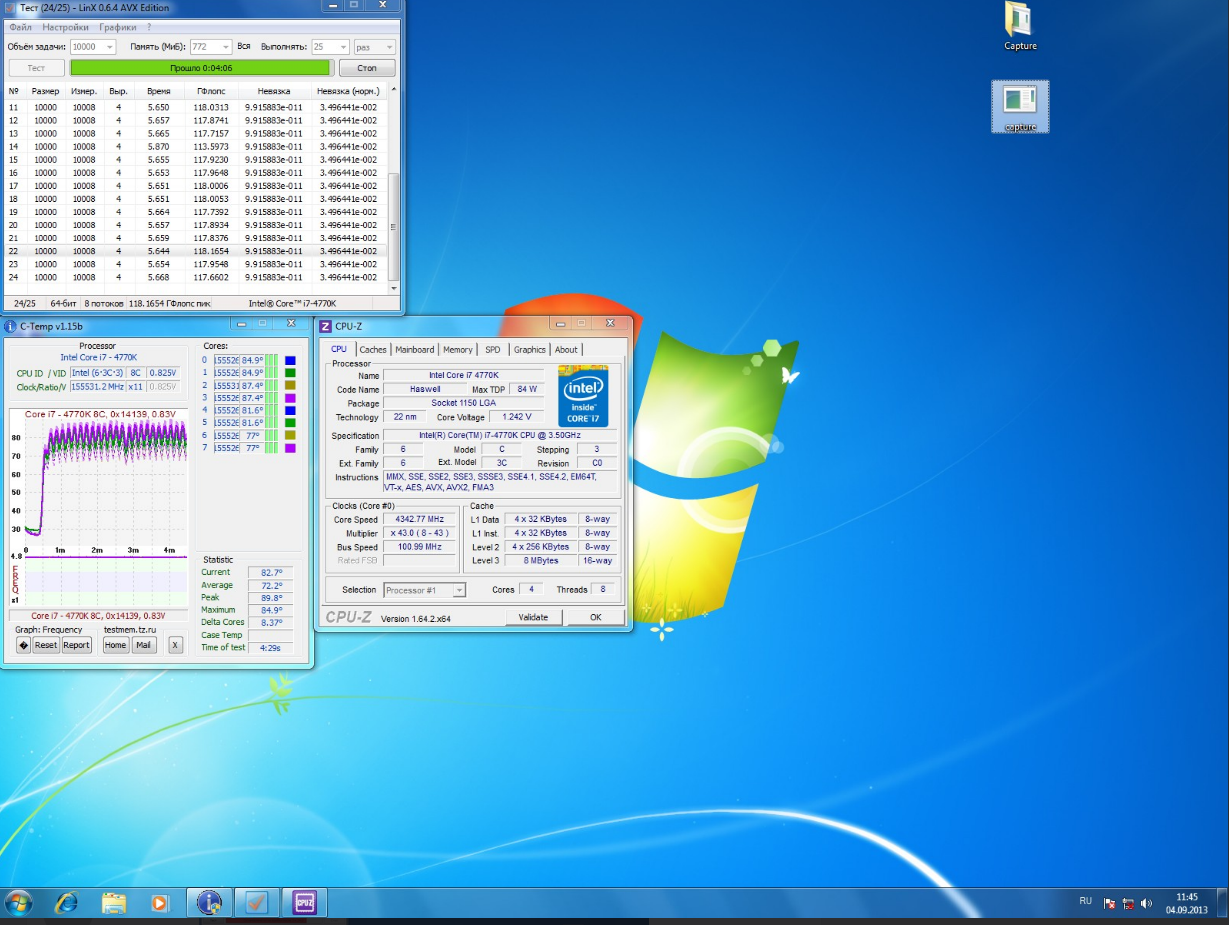Open the Графики menu in LinX
Viewport: 1229px width, 925px height.
[118, 27]
